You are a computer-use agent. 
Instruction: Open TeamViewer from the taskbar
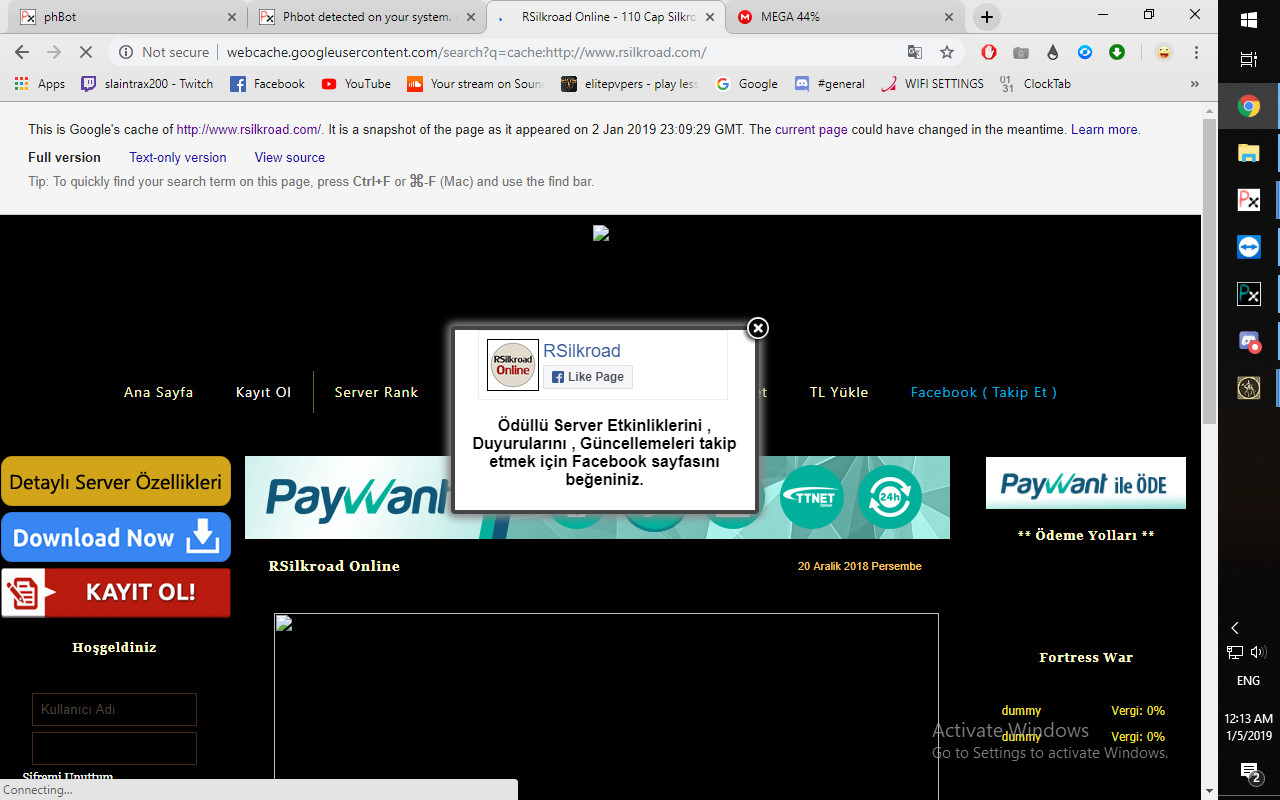click(x=1249, y=247)
